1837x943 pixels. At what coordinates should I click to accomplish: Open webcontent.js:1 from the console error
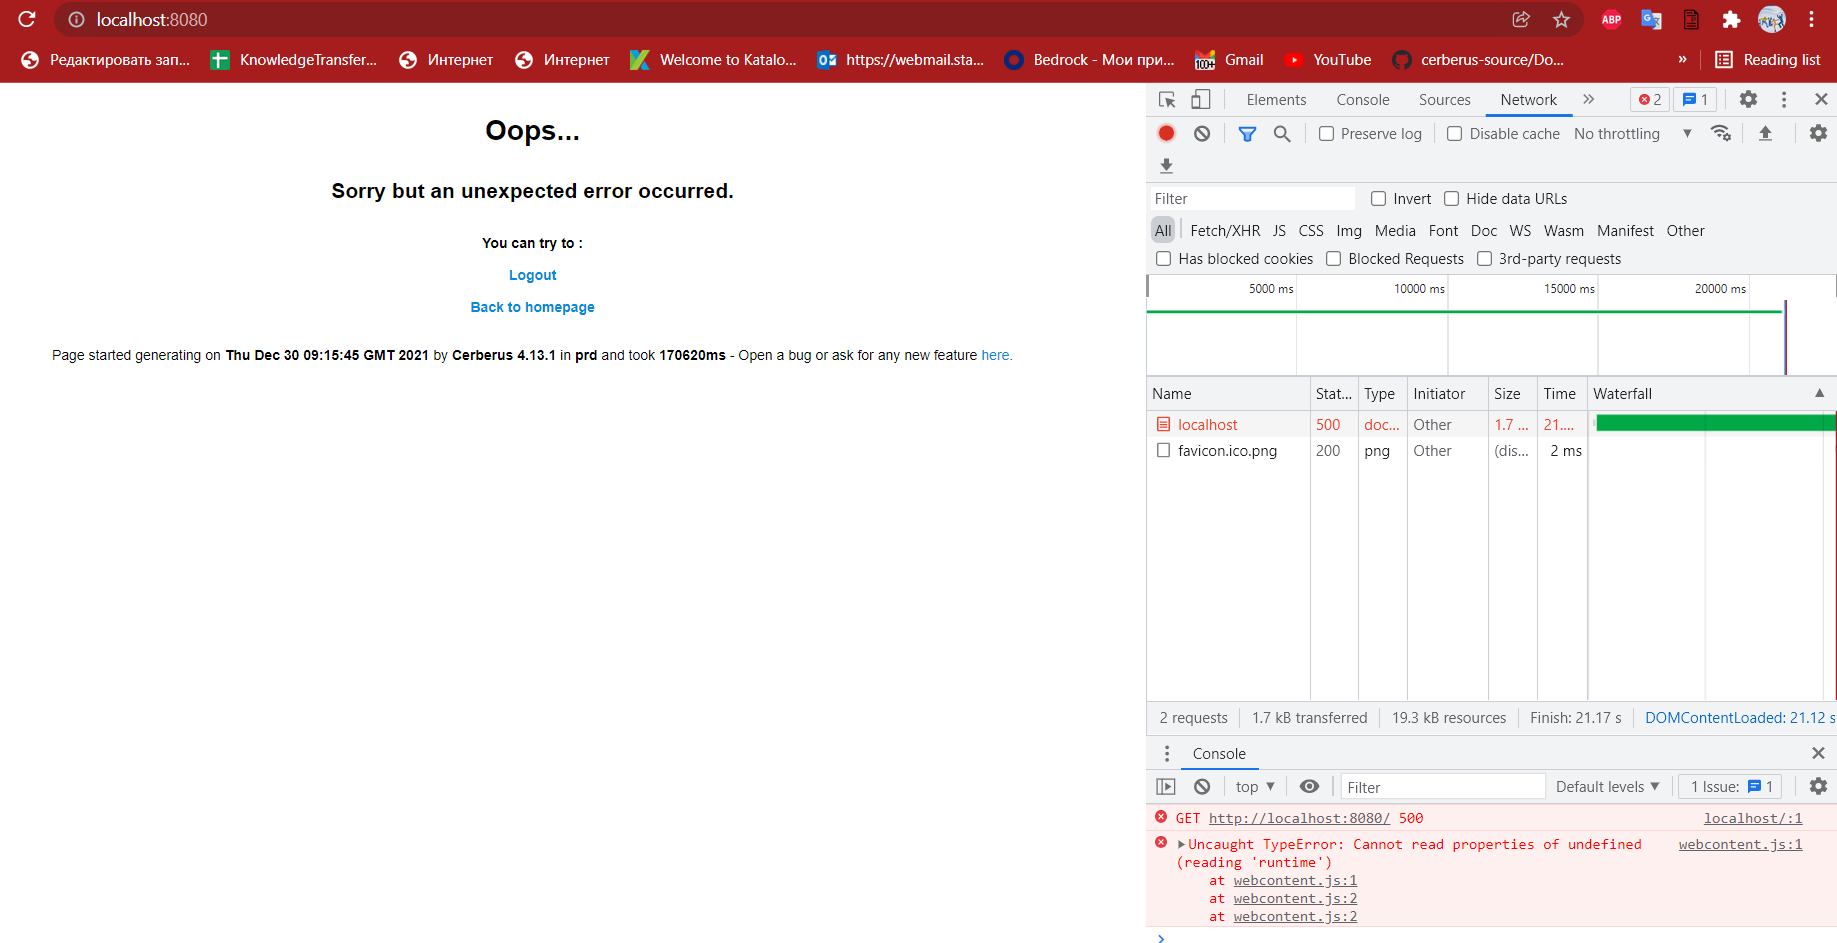1740,844
